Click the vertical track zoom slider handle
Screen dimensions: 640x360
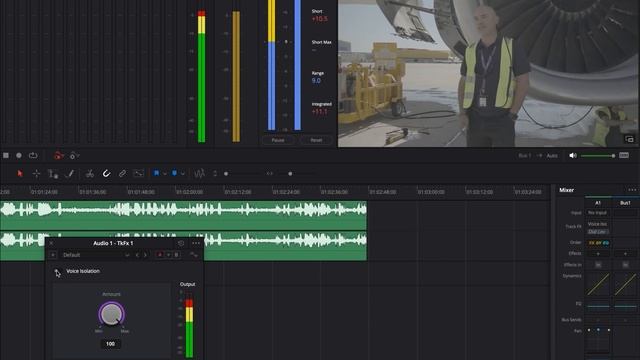[226, 173]
